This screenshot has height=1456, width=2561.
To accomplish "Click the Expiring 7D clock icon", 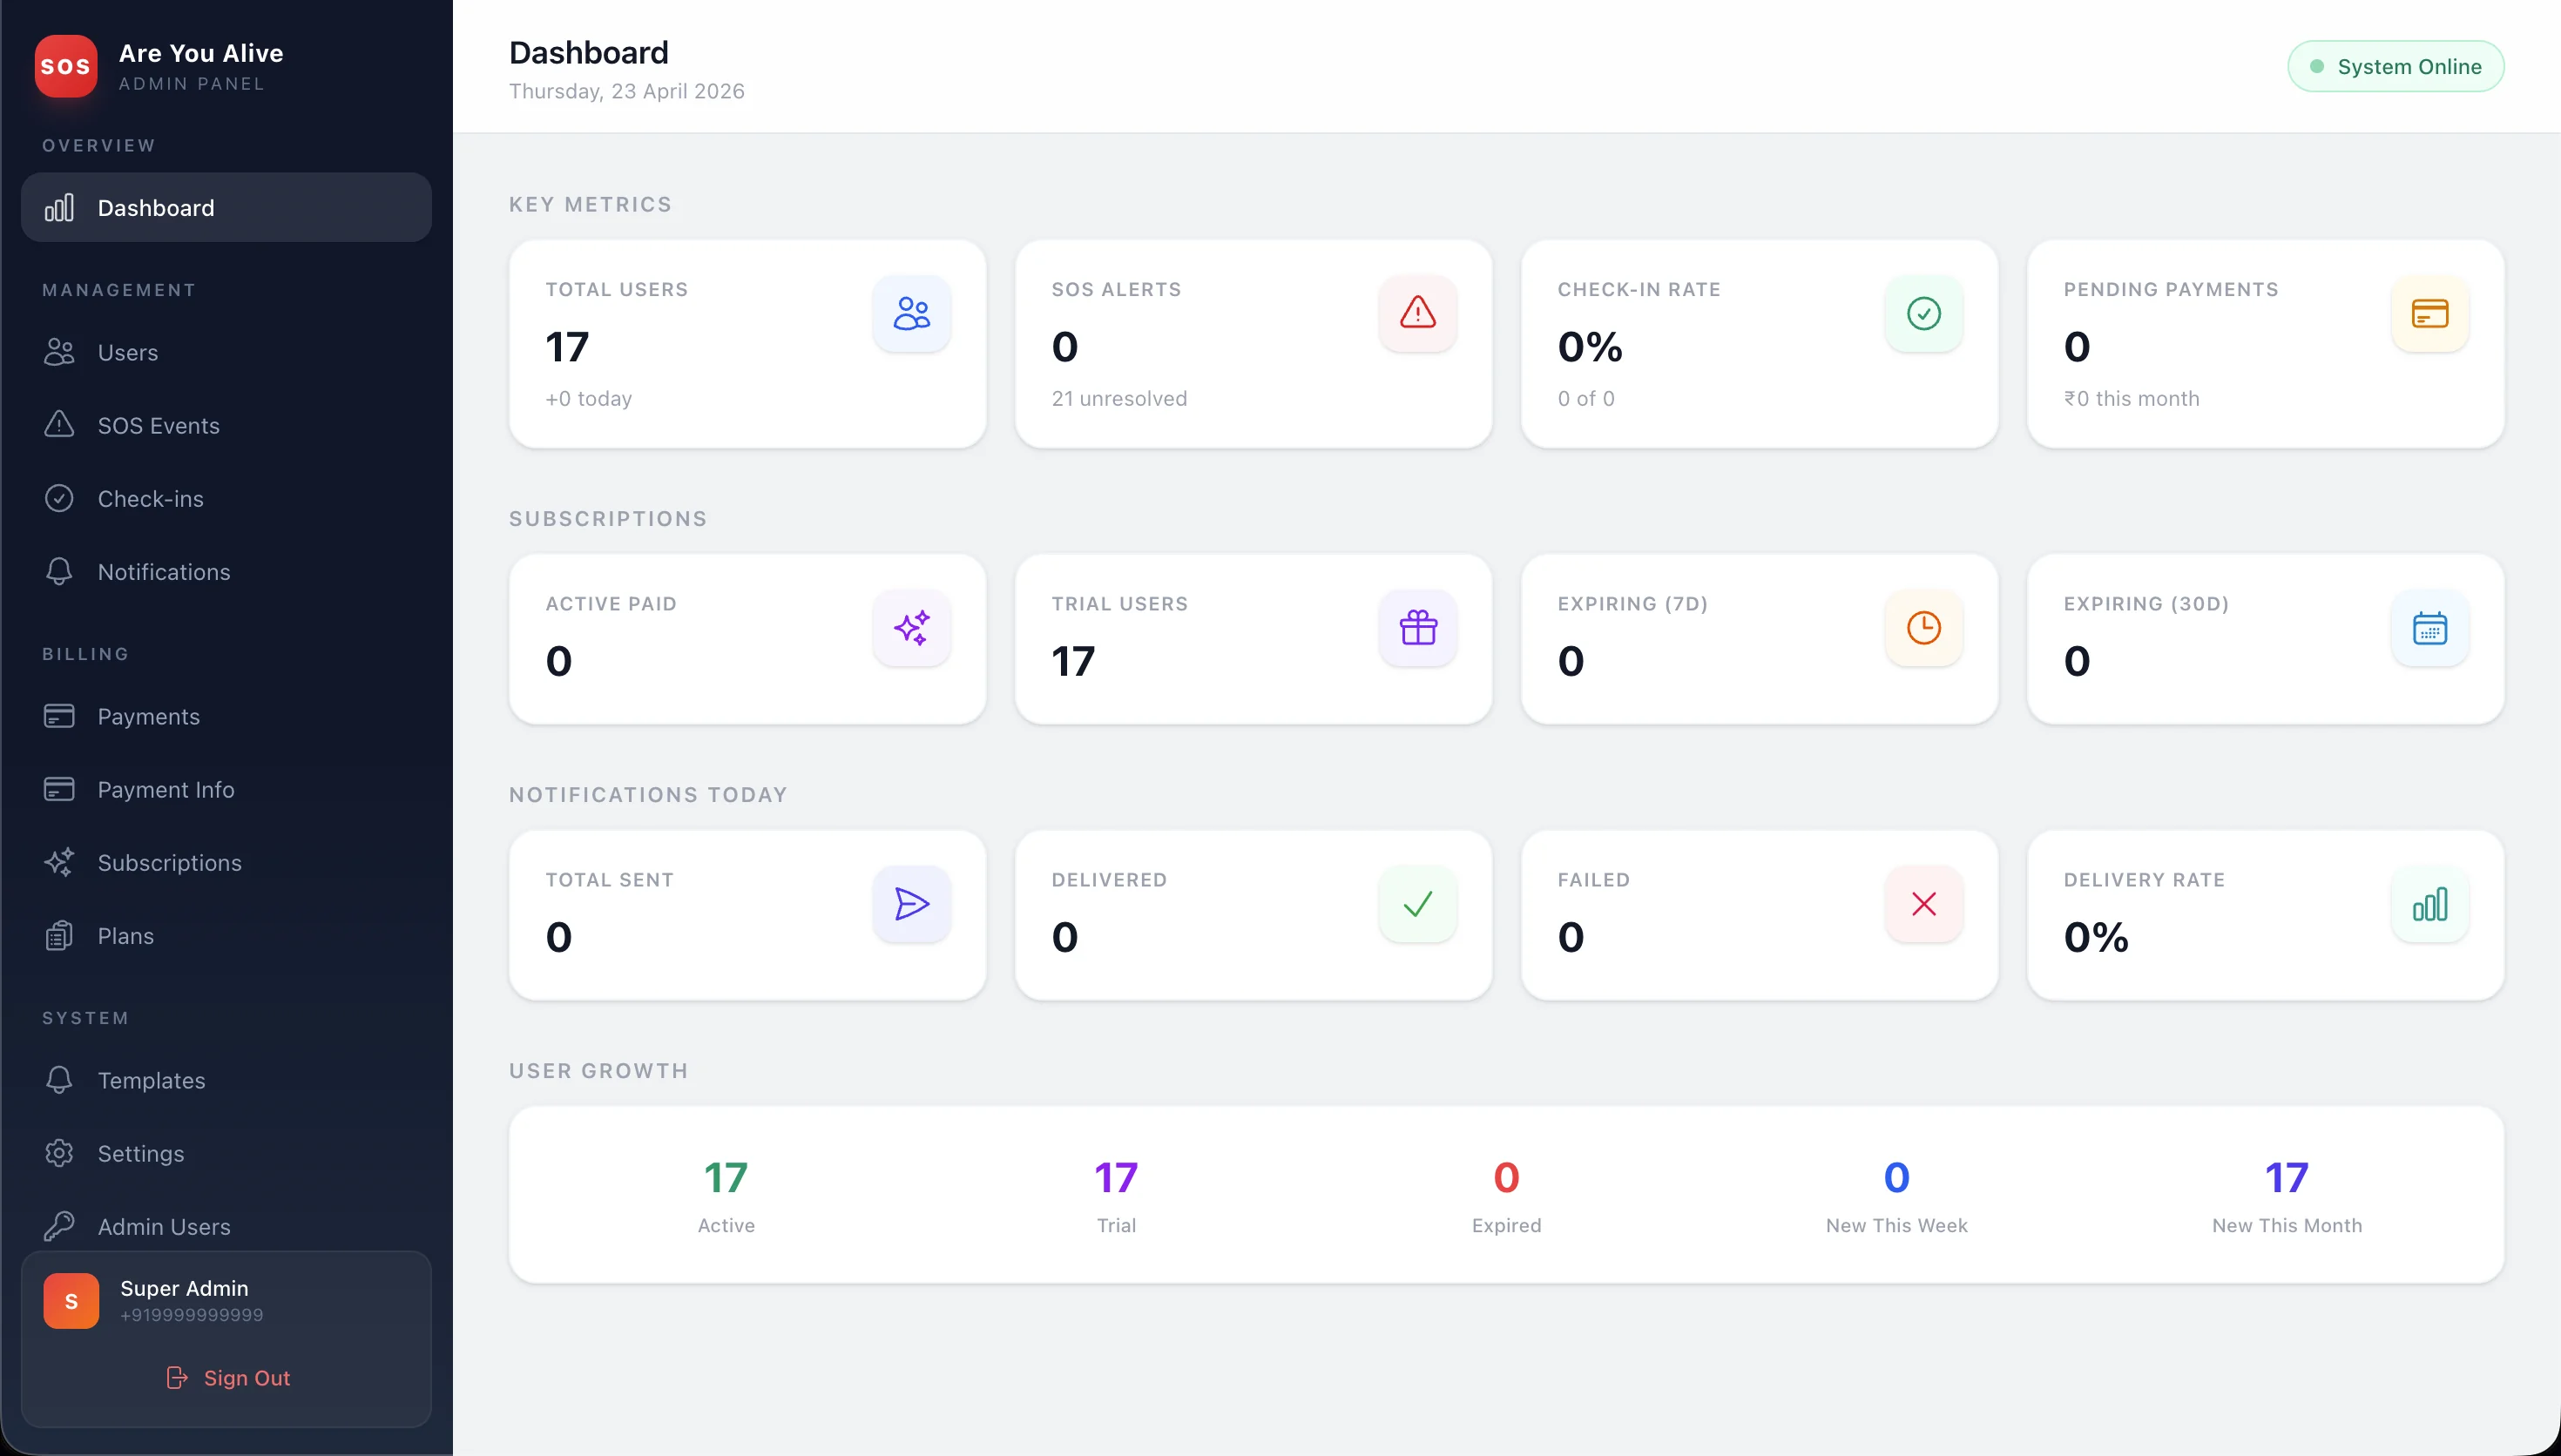I will (x=1923, y=628).
